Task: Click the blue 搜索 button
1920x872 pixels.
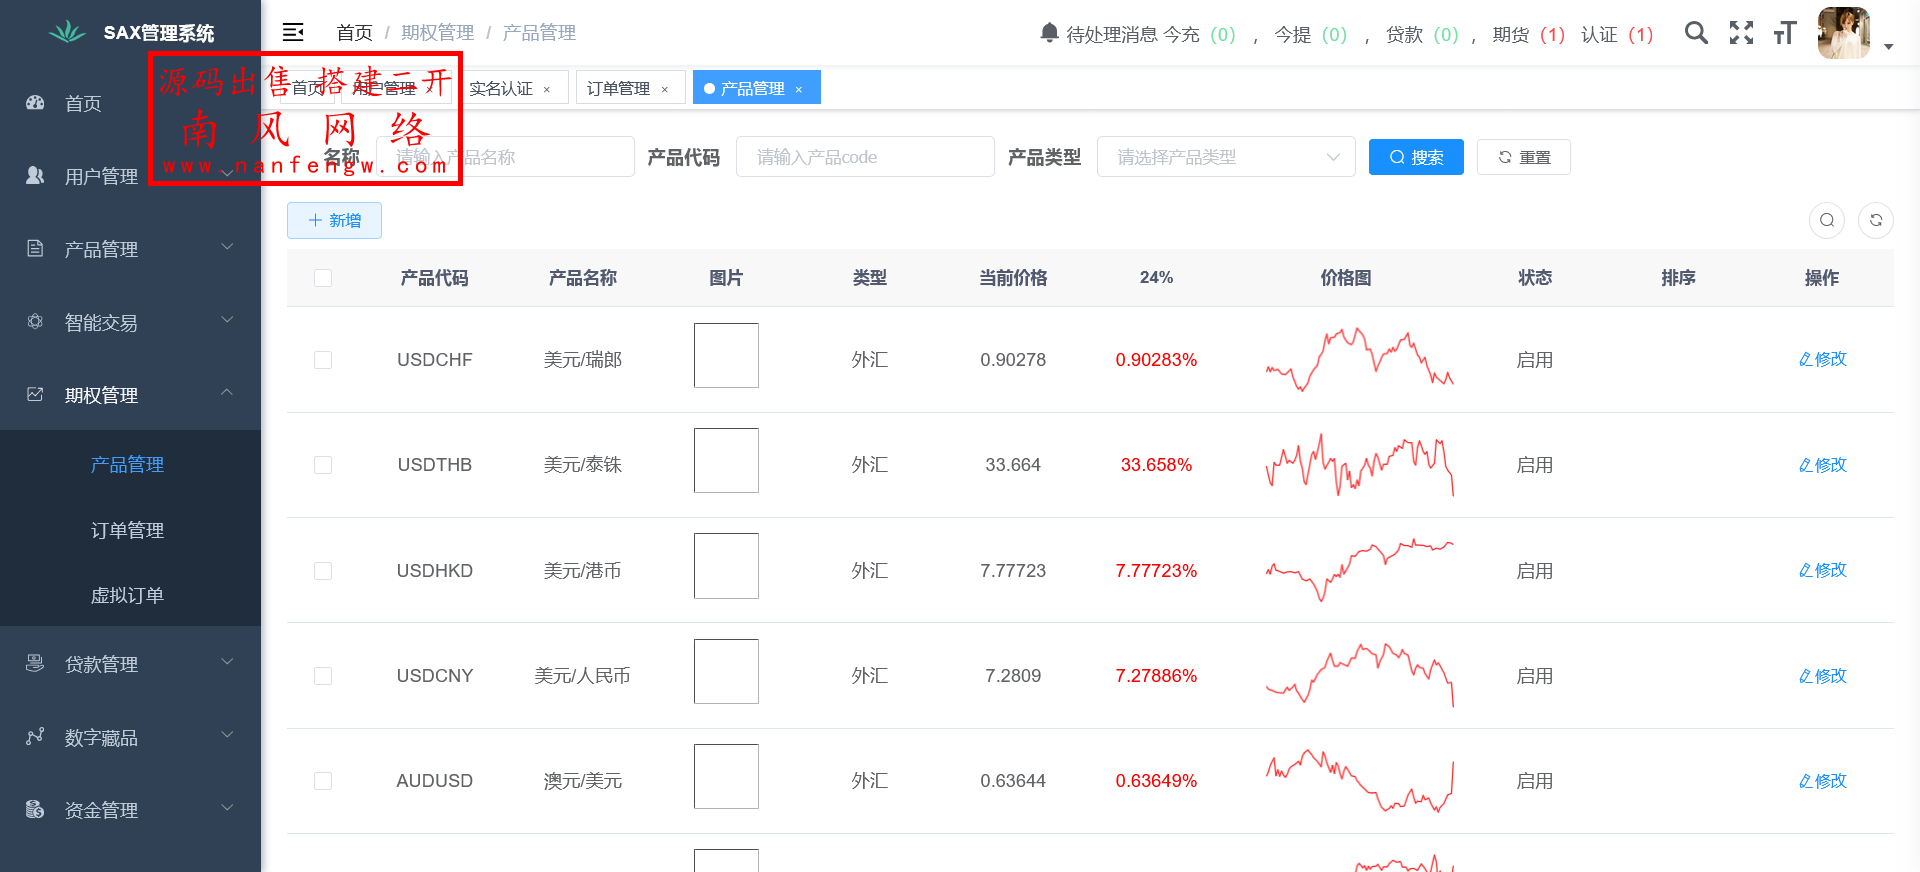Action: pyautogui.click(x=1415, y=157)
